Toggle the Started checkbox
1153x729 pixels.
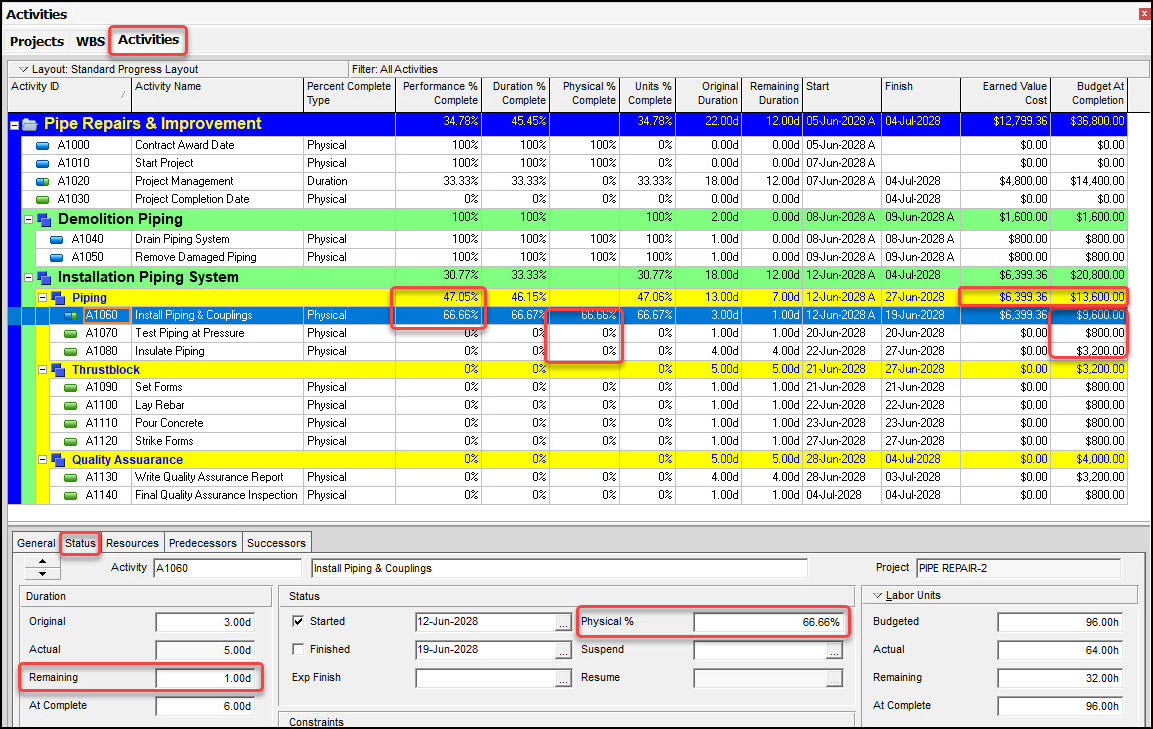[x=298, y=622]
